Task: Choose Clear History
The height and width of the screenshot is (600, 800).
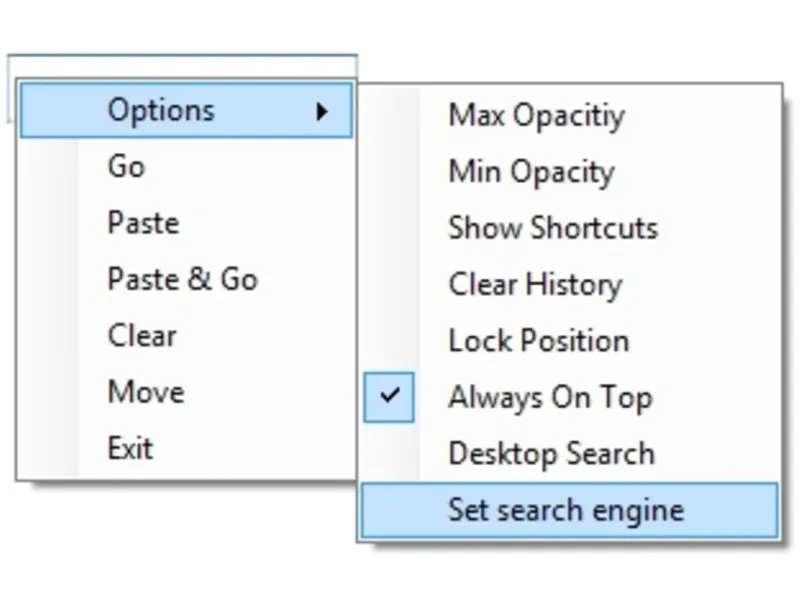Action: (535, 284)
